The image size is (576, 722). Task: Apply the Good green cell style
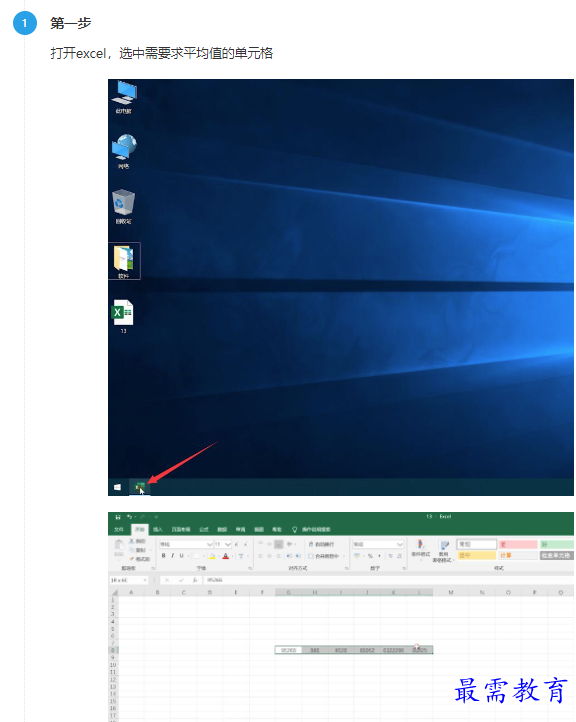(557, 544)
